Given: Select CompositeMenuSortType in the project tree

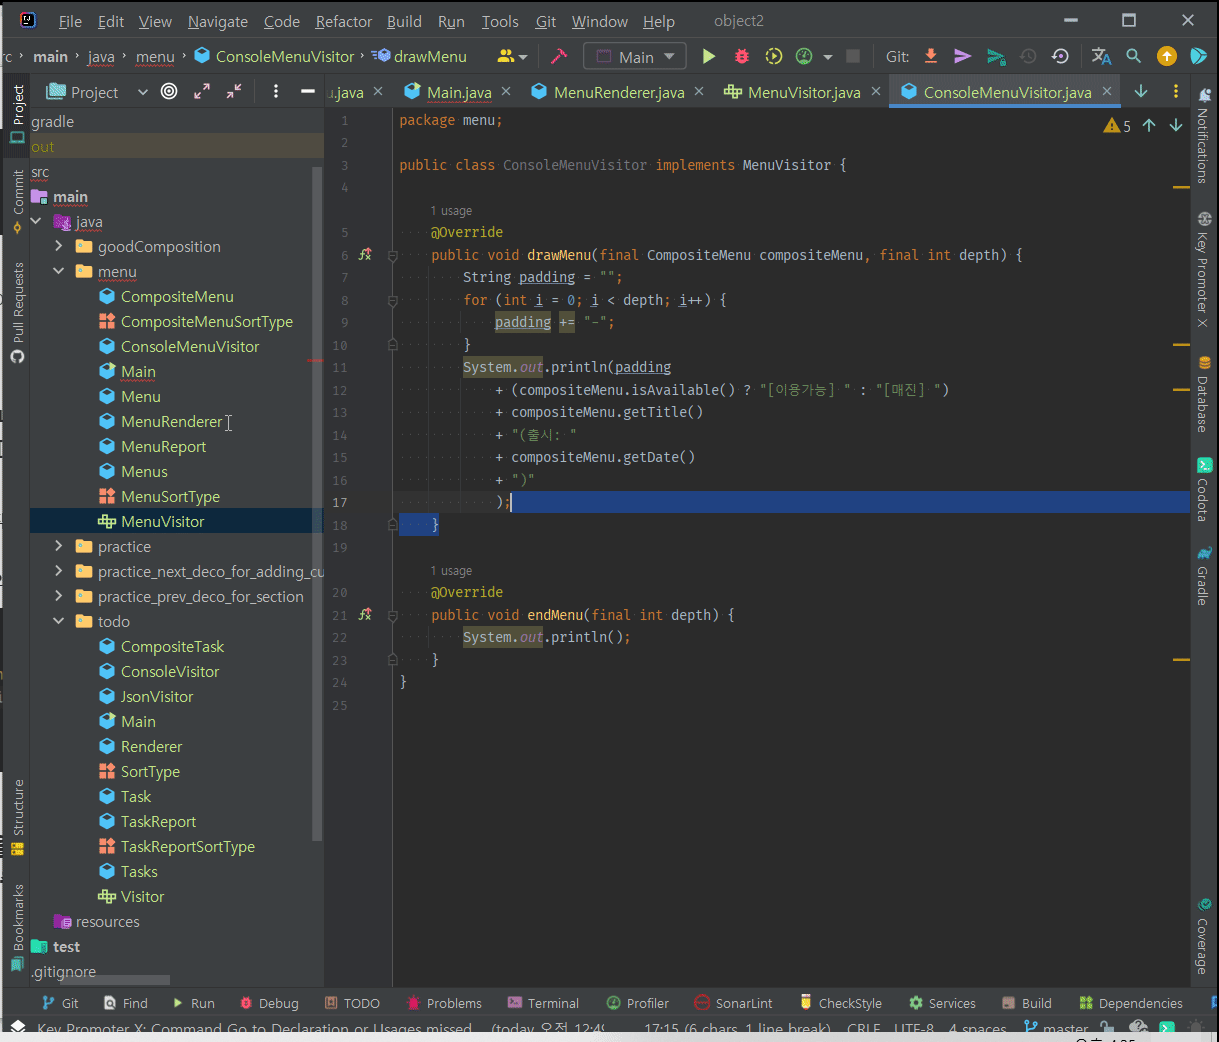Looking at the screenshot, I should pos(206,321).
